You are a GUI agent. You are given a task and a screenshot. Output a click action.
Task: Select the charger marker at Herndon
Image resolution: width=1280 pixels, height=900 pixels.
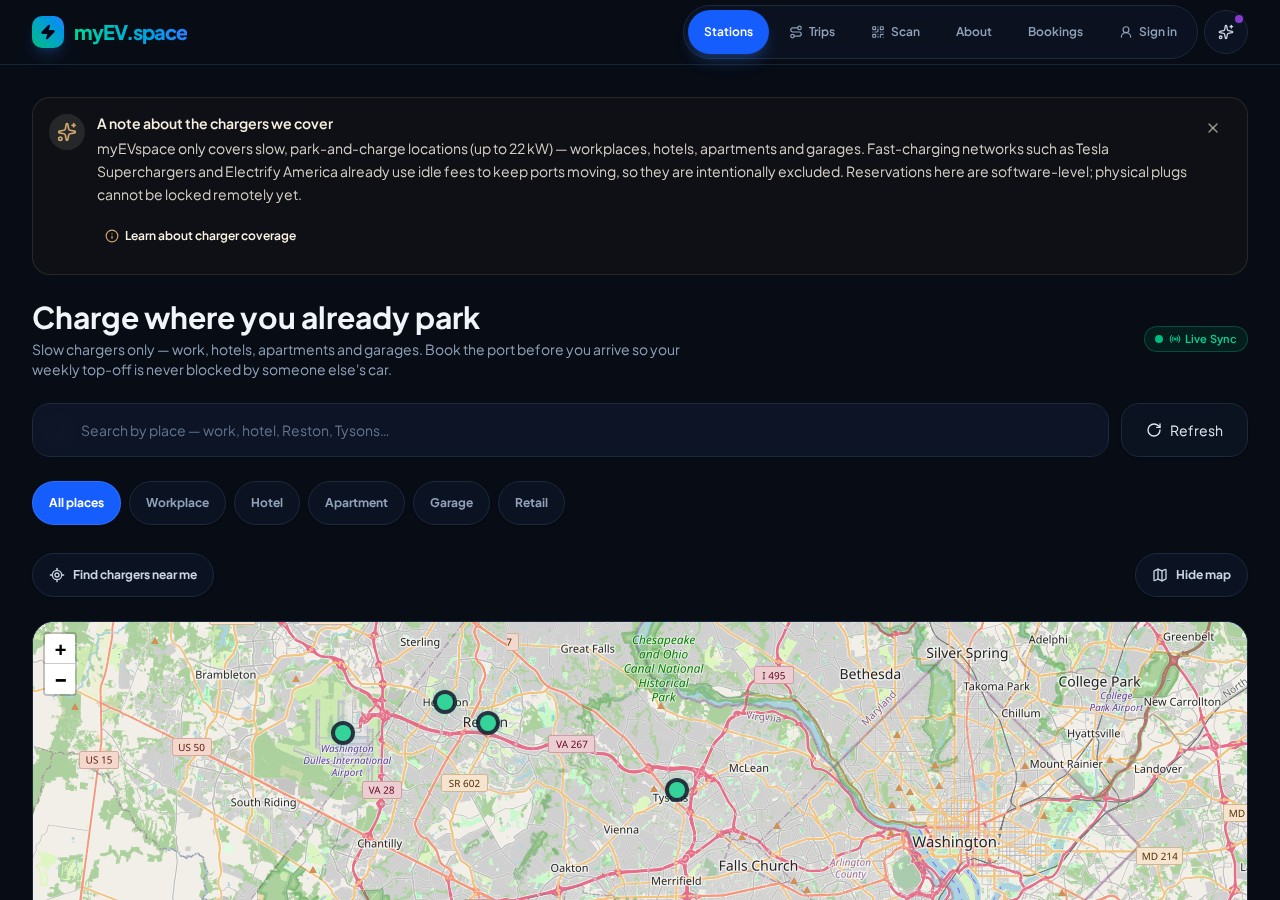(445, 702)
